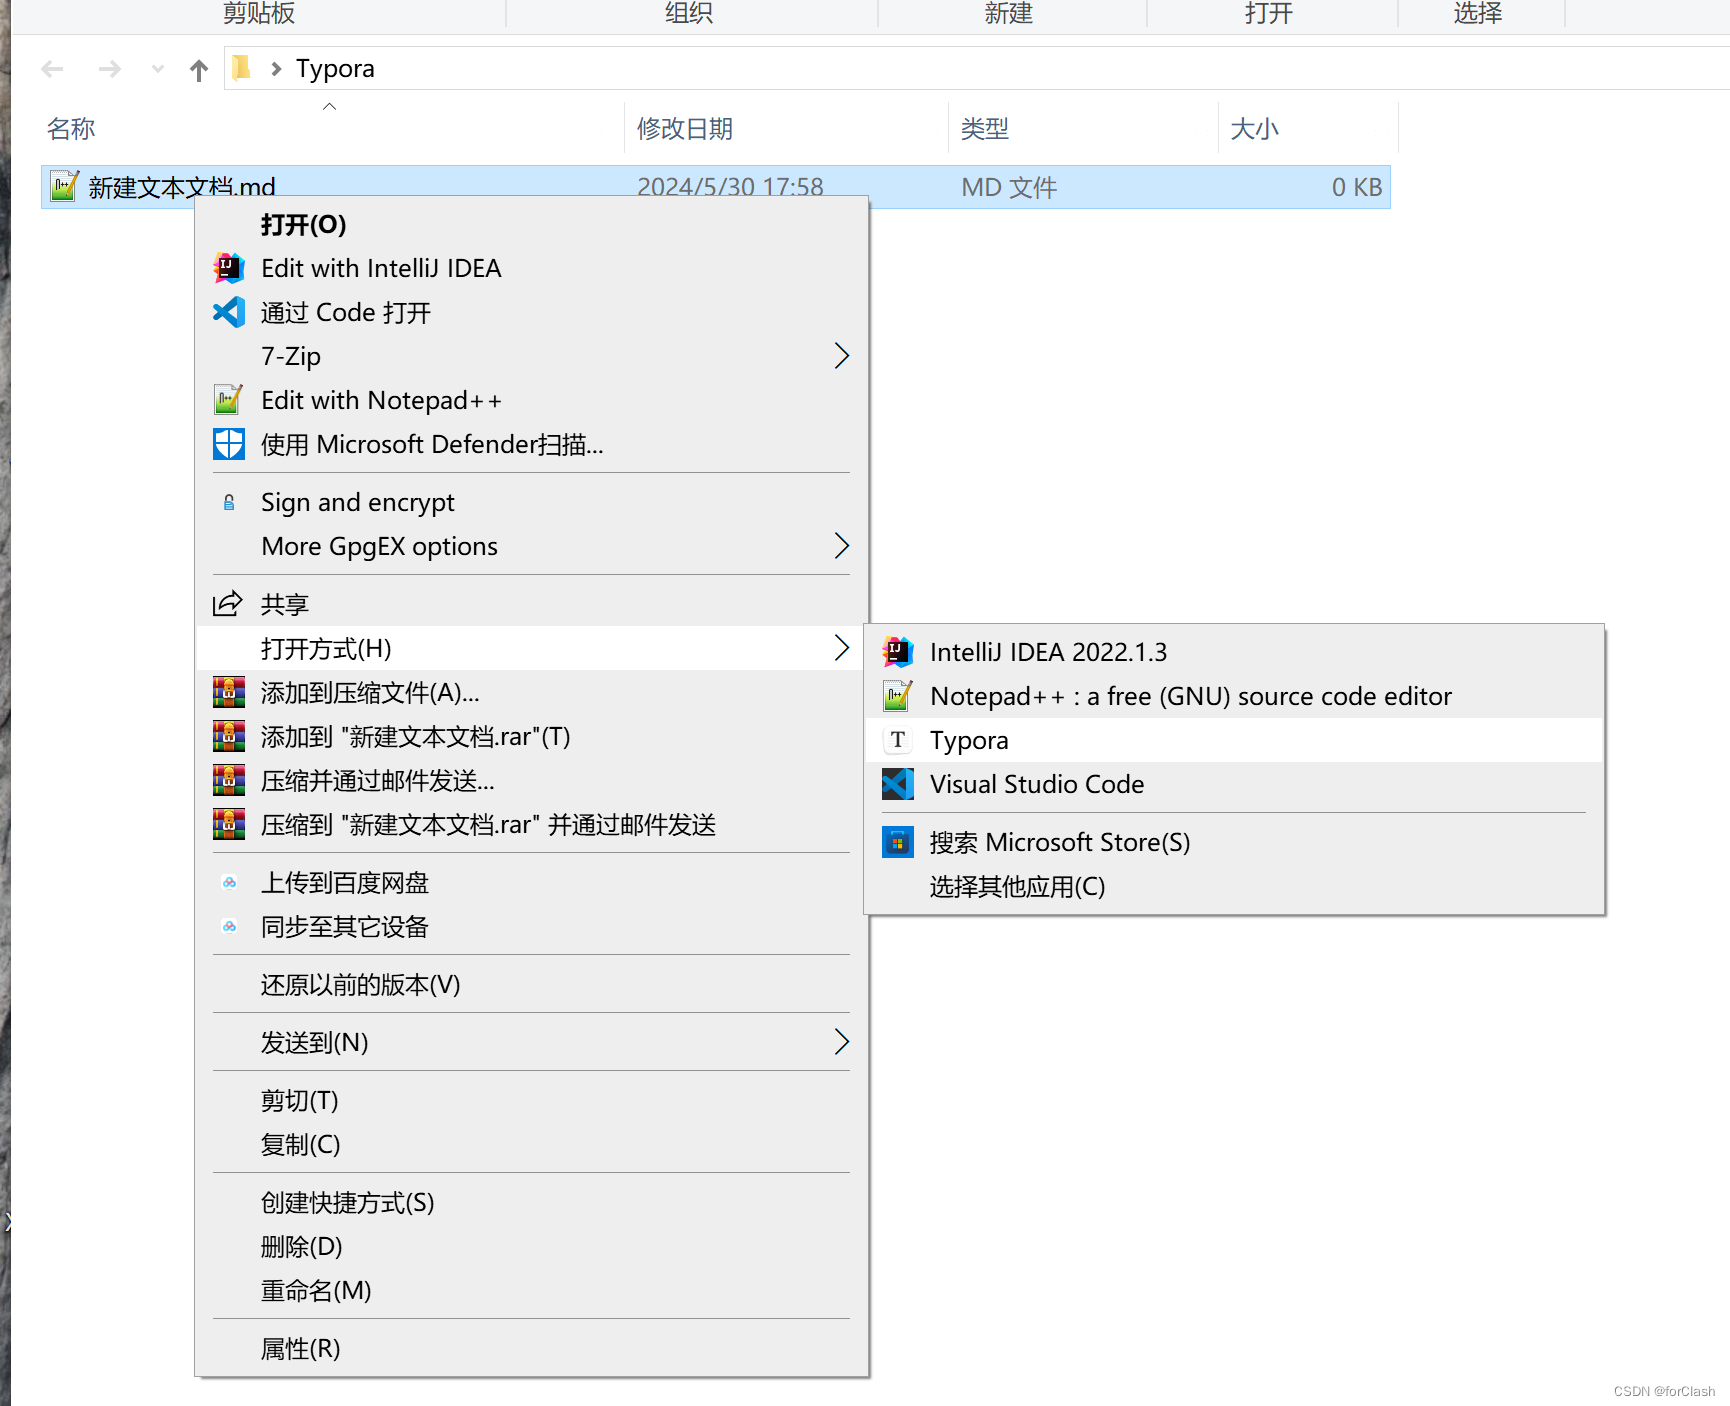
Task: Select 重命名(M) from context menu
Action: click(532, 1290)
